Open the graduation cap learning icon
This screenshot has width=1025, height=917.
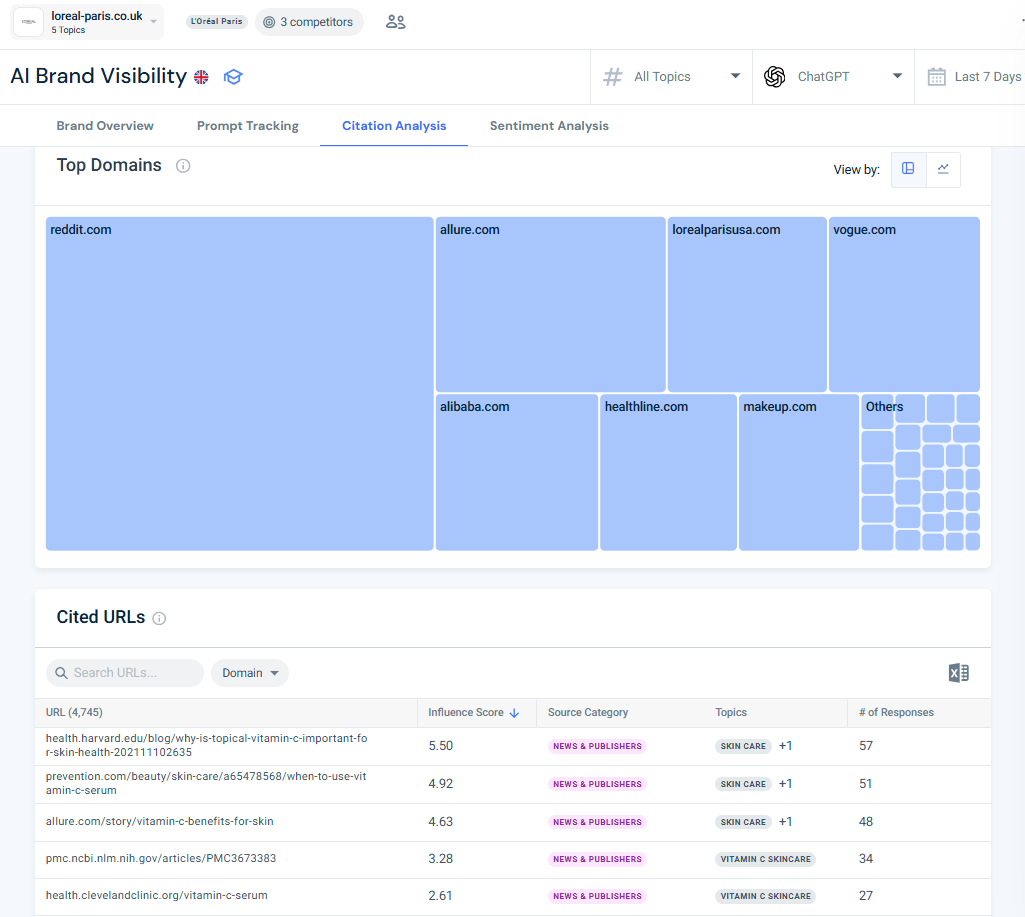(233, 77)
